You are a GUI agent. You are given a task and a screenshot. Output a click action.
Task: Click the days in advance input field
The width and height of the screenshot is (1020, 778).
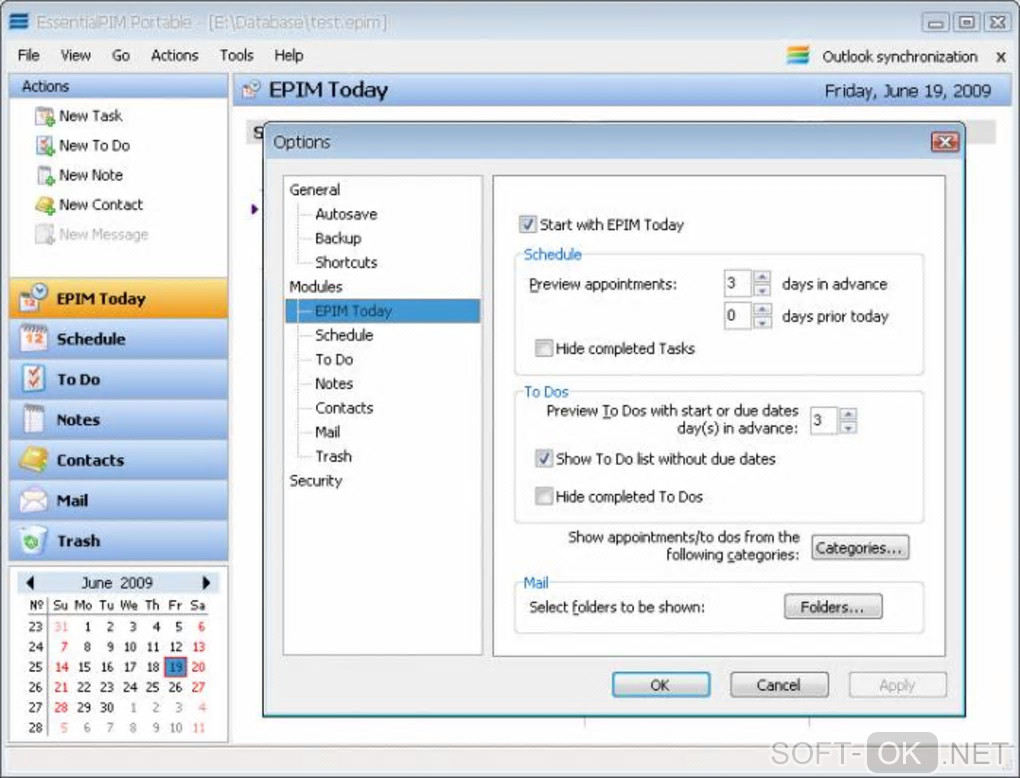(738, 284)
